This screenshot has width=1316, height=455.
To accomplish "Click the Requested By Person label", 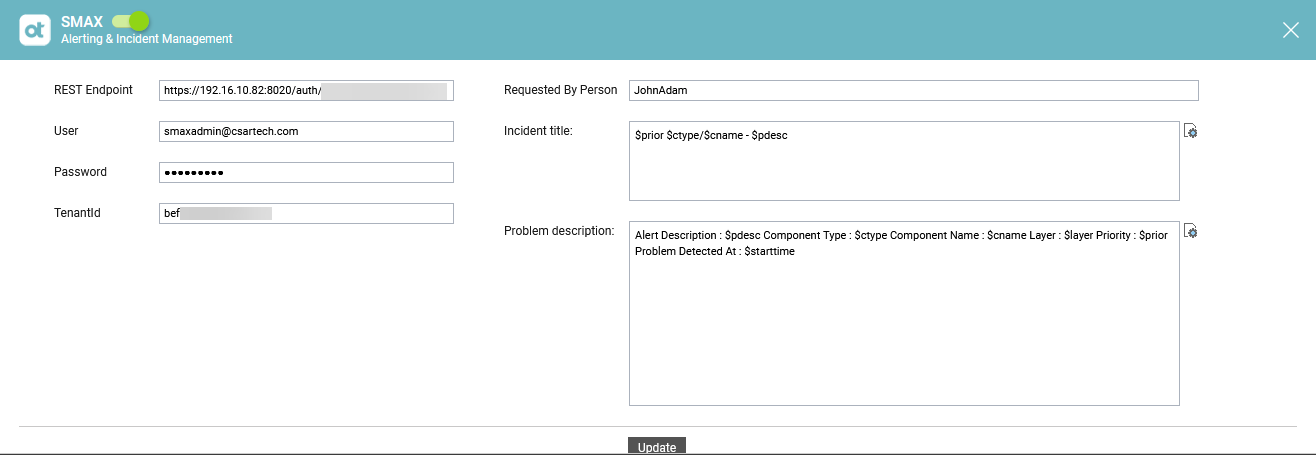I will point(560,90).
